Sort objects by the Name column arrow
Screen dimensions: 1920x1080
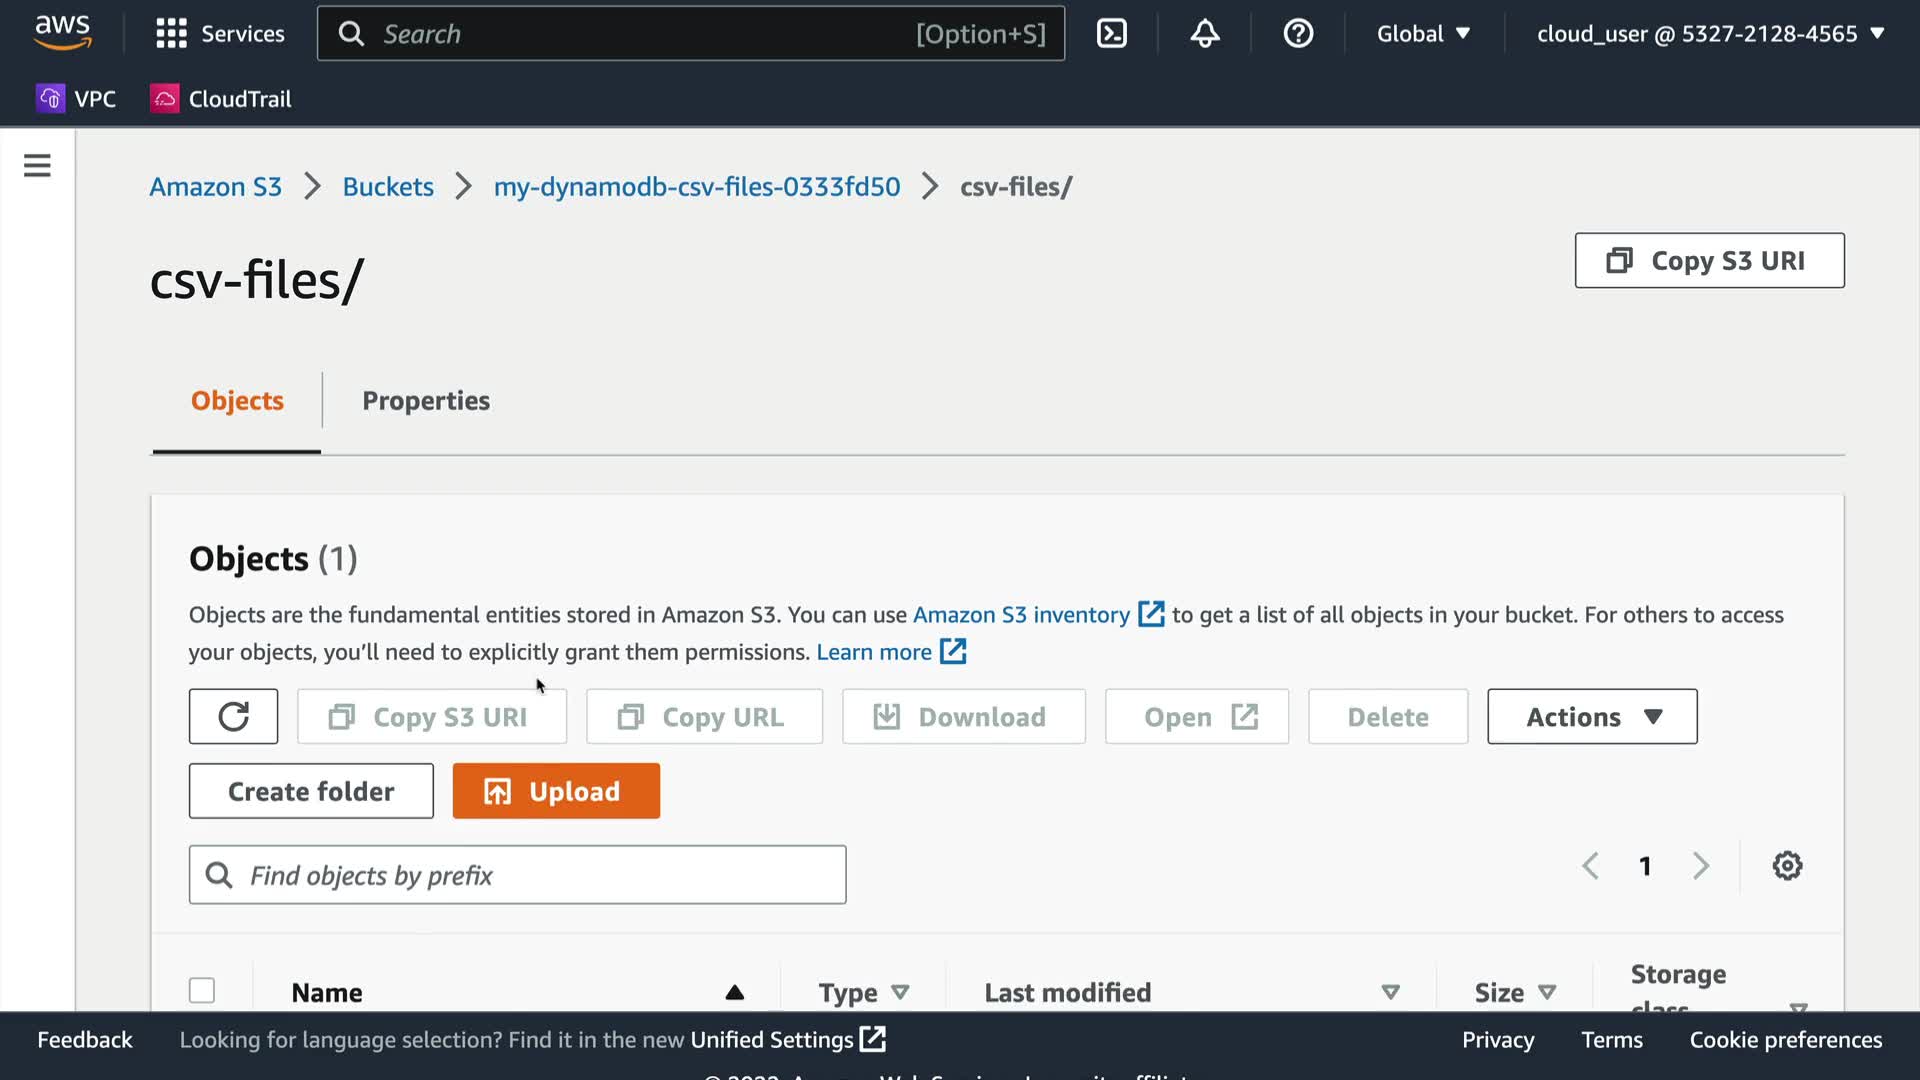coord(734,992)
